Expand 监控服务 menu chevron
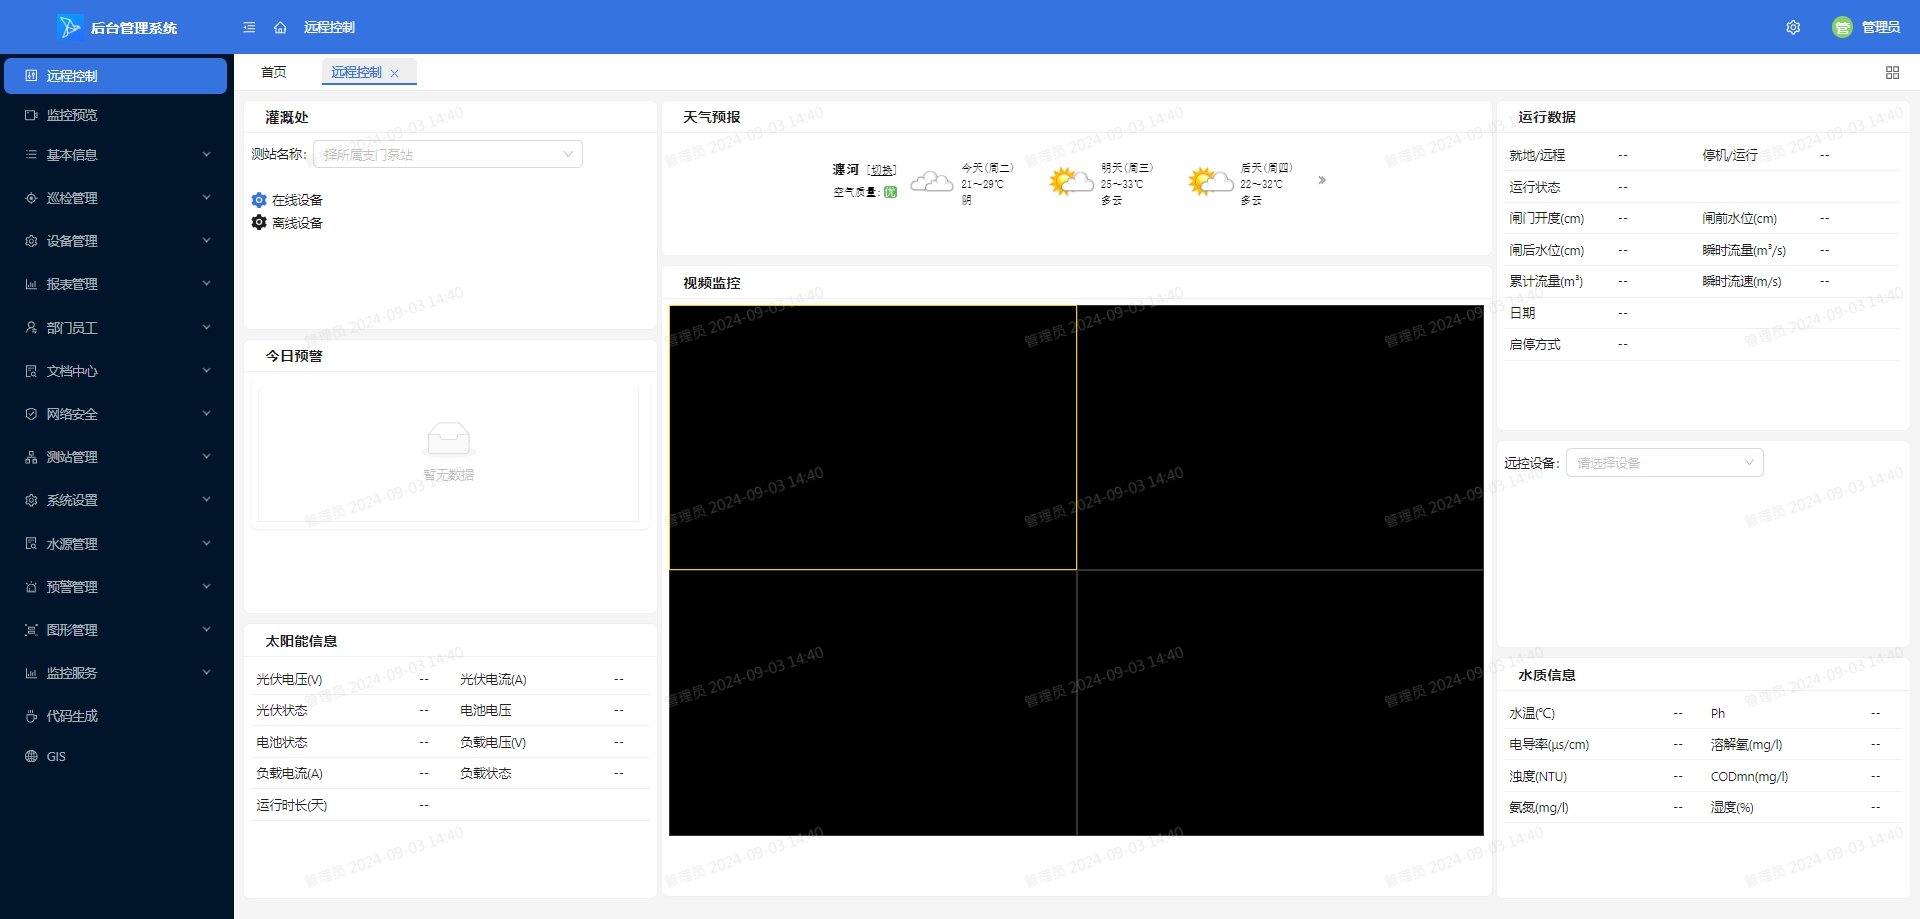This screenshot has height=919, width=1920. [x=206, y=672]
